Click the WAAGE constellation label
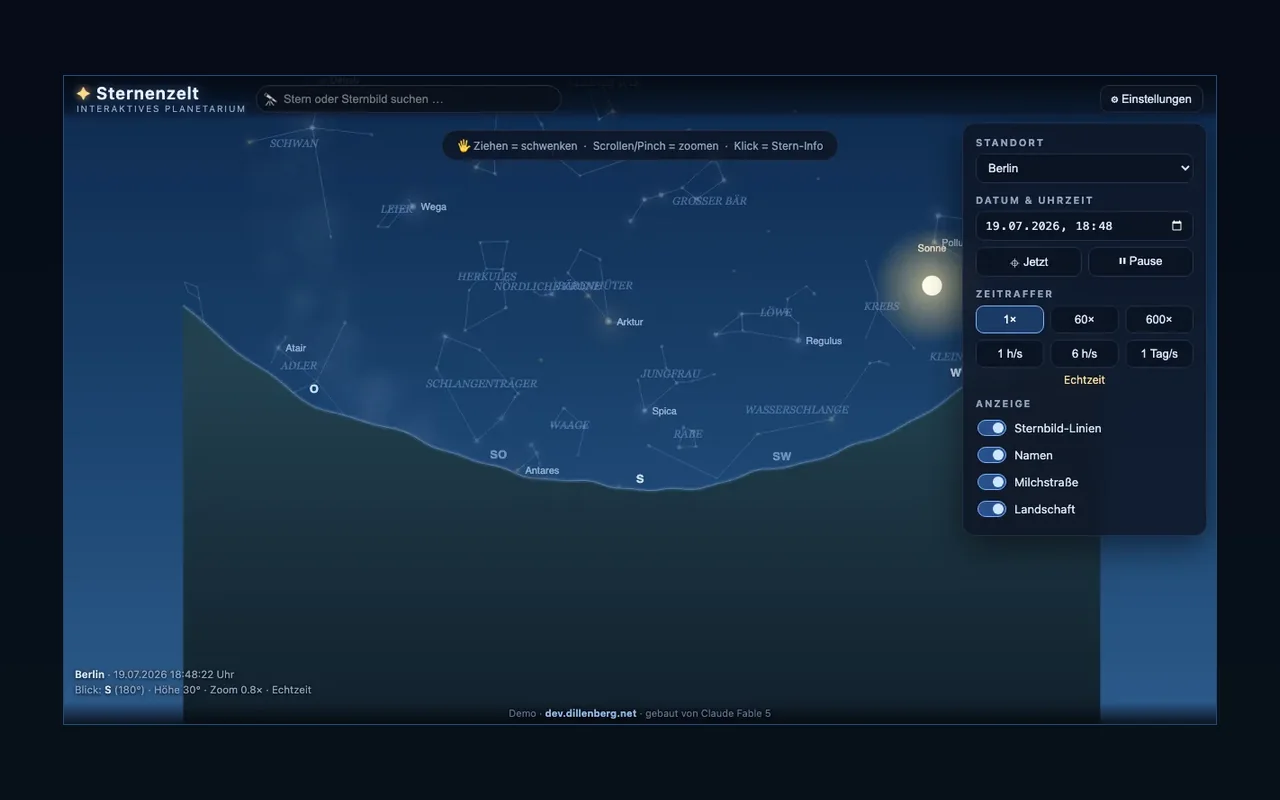The width and height of the screenshot is (1280, 800). point(569,425)
